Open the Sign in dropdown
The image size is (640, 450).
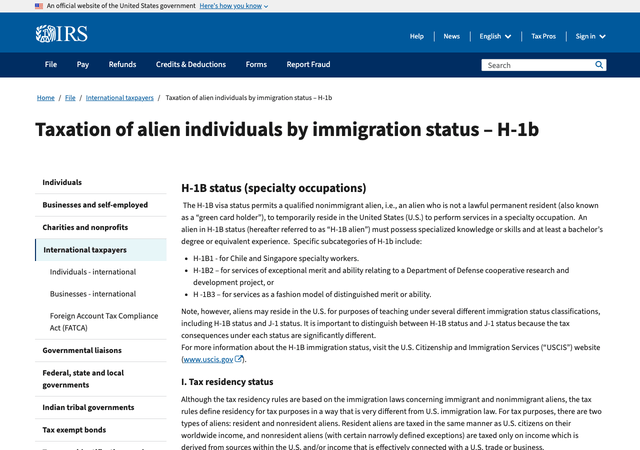pyautogui.click(x=590, y=36)
